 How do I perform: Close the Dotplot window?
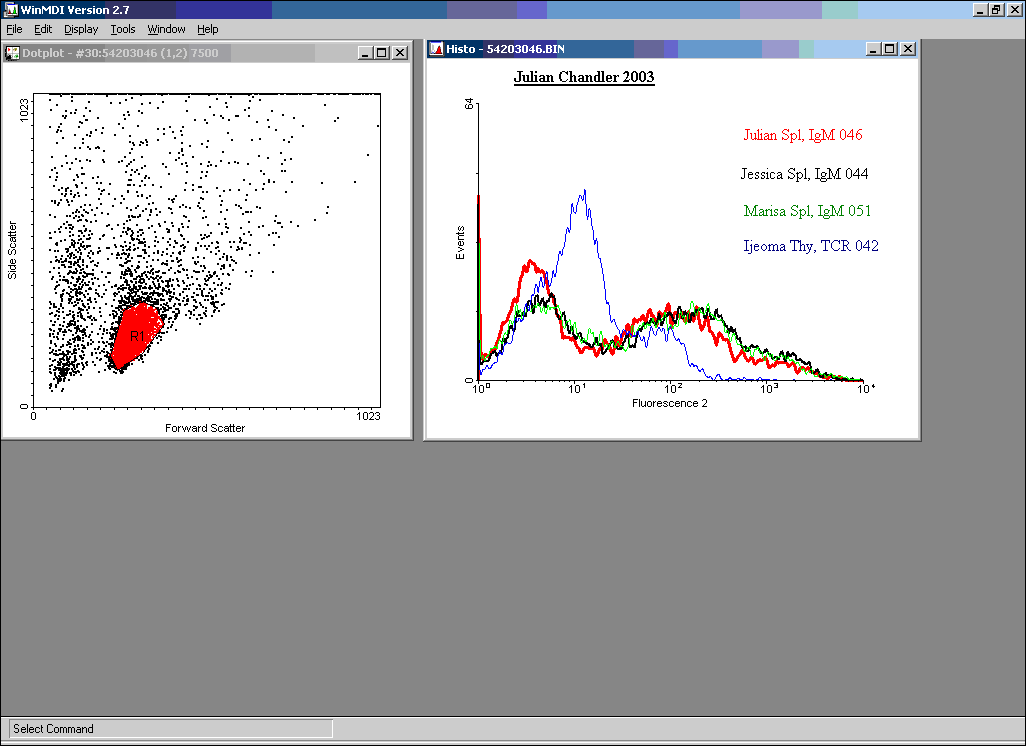(x=400, y=53)
